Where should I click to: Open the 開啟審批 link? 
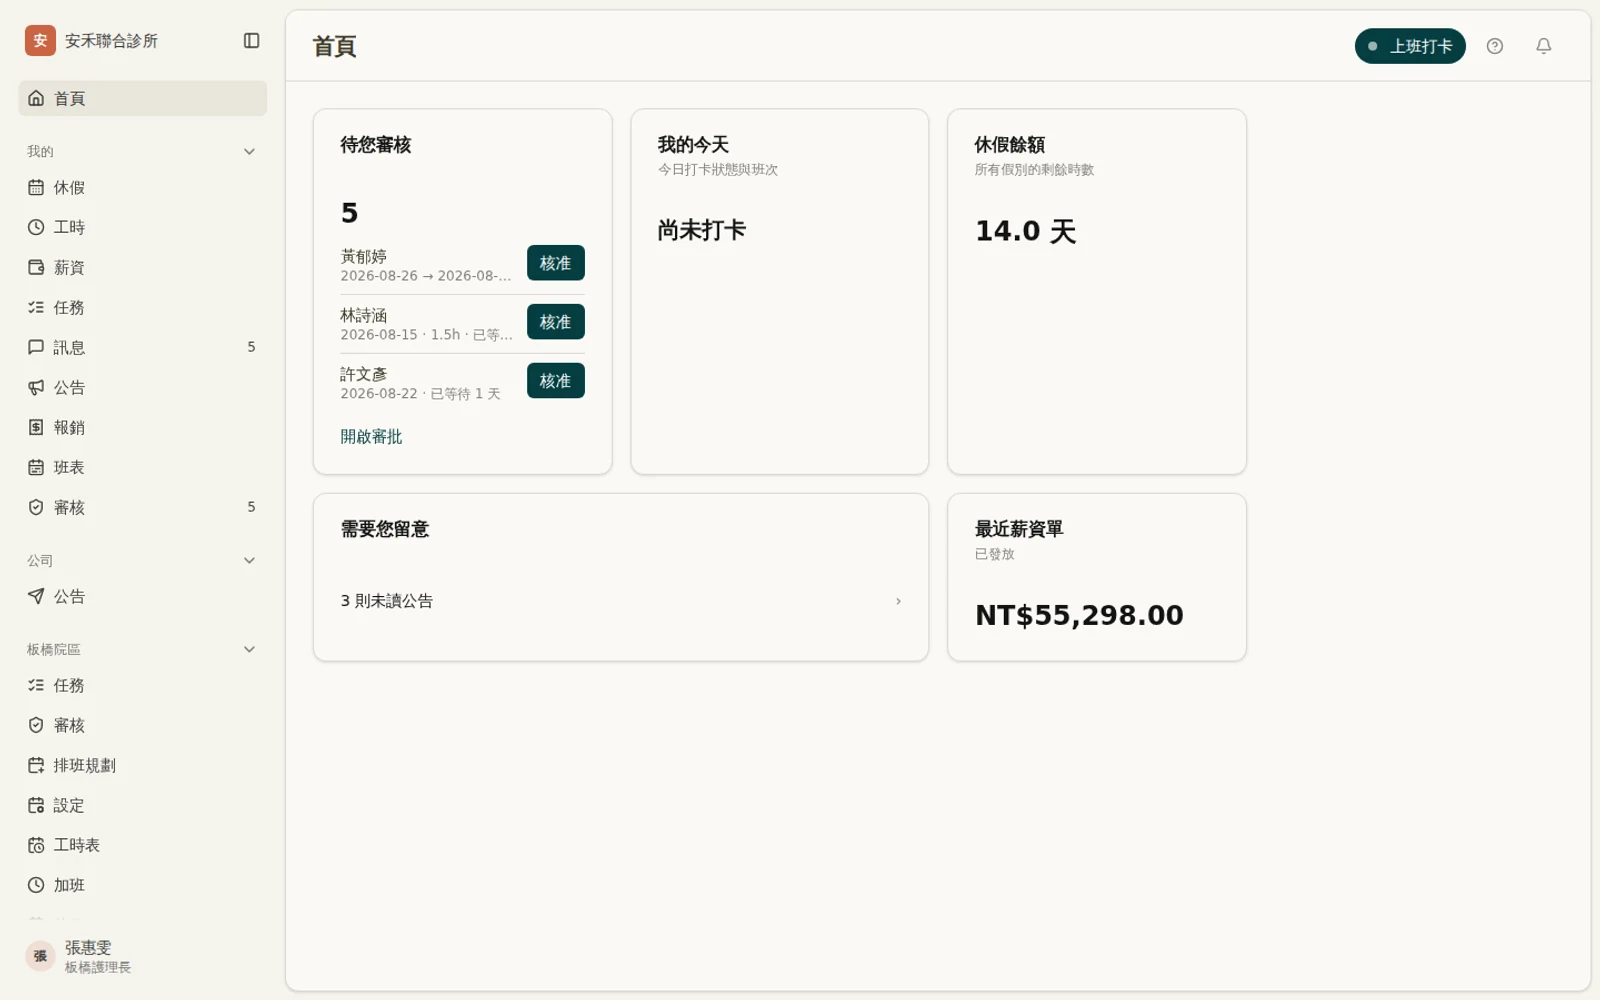click(371, 437)
